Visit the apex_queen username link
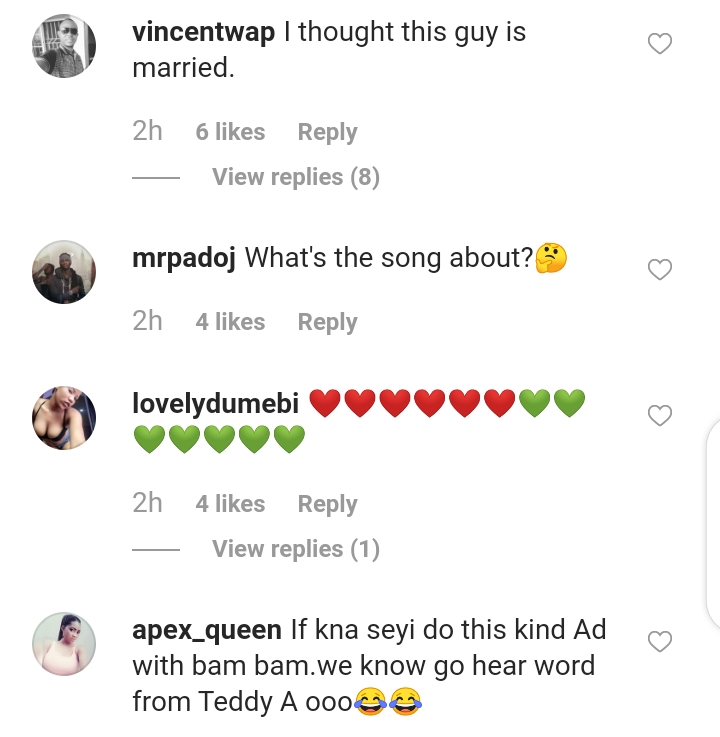 coord(207,631)
